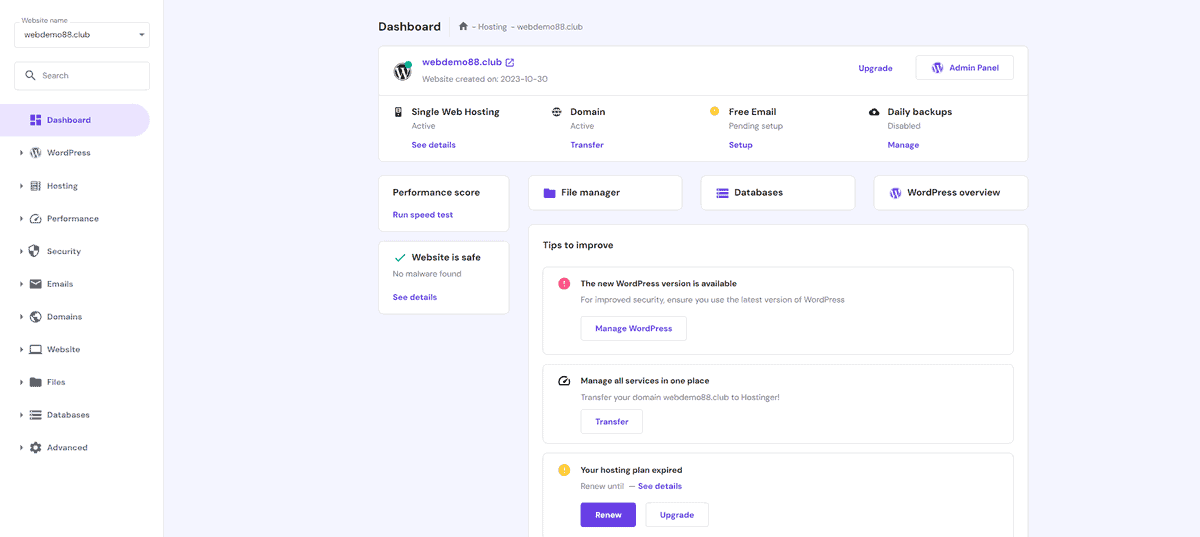Click into the sidebar Search field

[82, 76]
